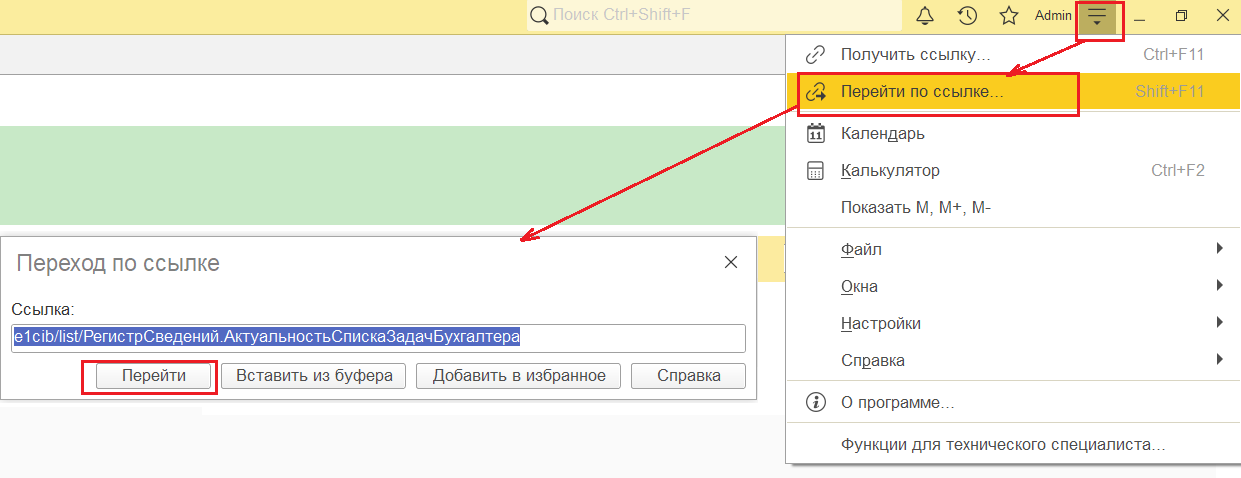The height and width of the screenshot is (478, 1241).
Task: Click the info icon beside О программе
Action: pos(816,402)
